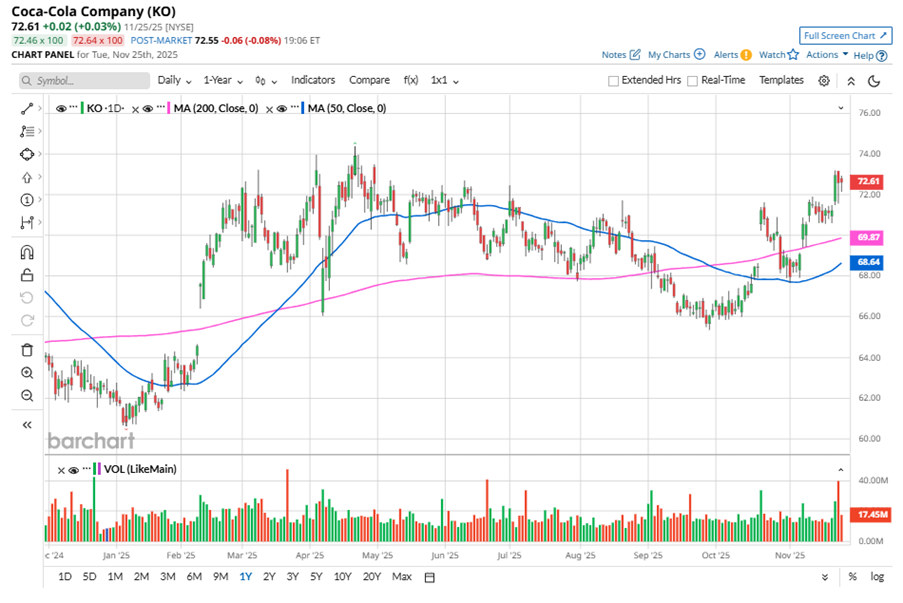Screen dimensions: 903x603
Task: Select the measure range tool icon
Action: tap(26, 222)
